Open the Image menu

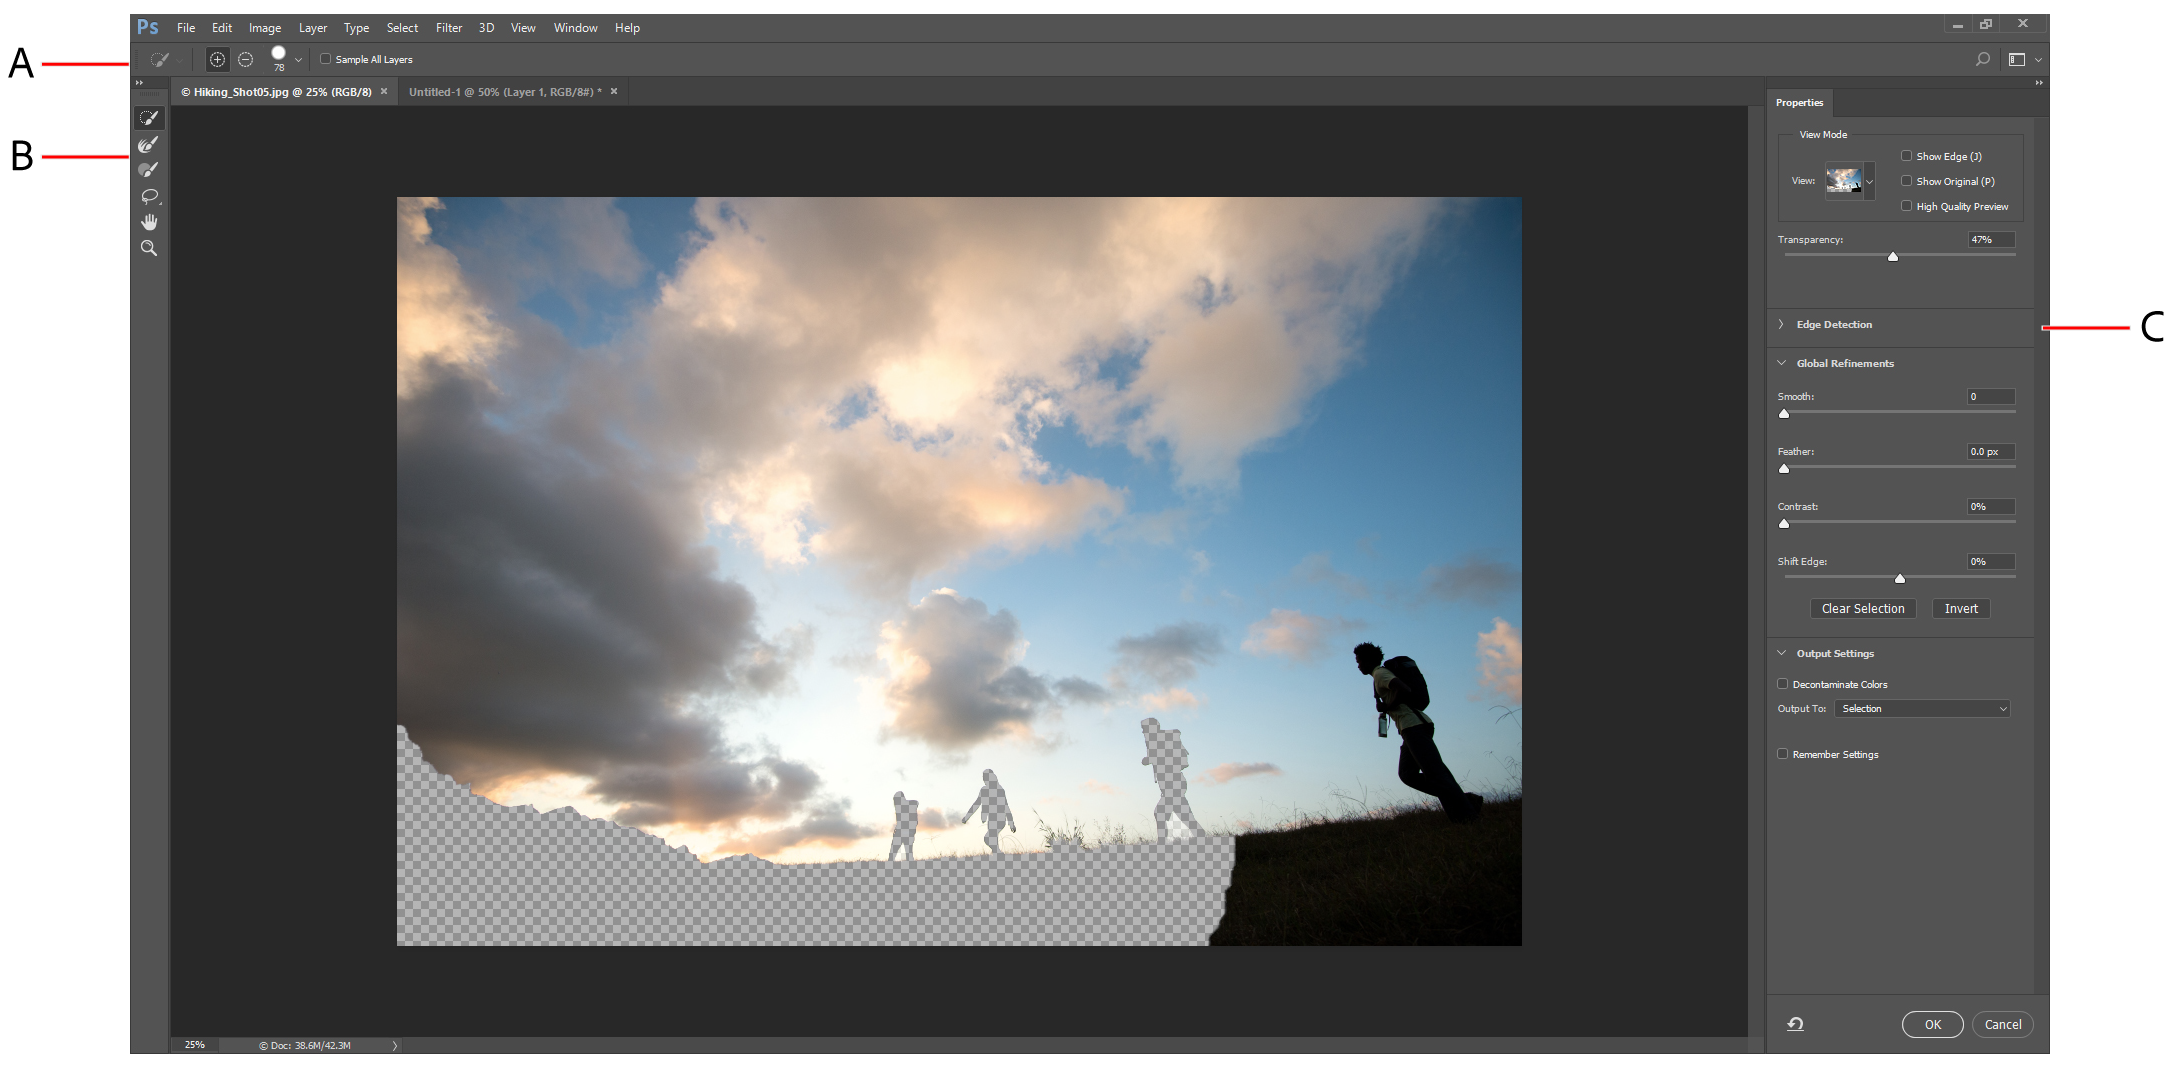265,28
